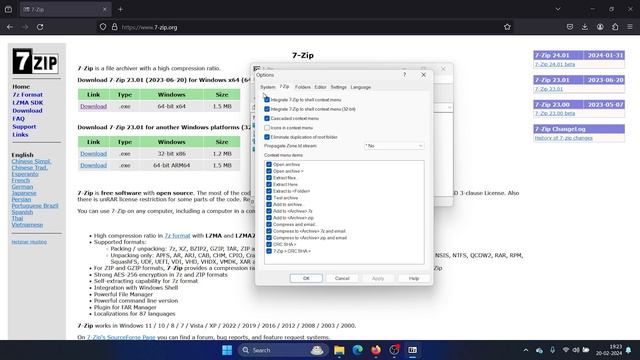Open the LZMA SDK sidebar link
The height and width of the screenshot is (360, 640).
coord(27,102)
